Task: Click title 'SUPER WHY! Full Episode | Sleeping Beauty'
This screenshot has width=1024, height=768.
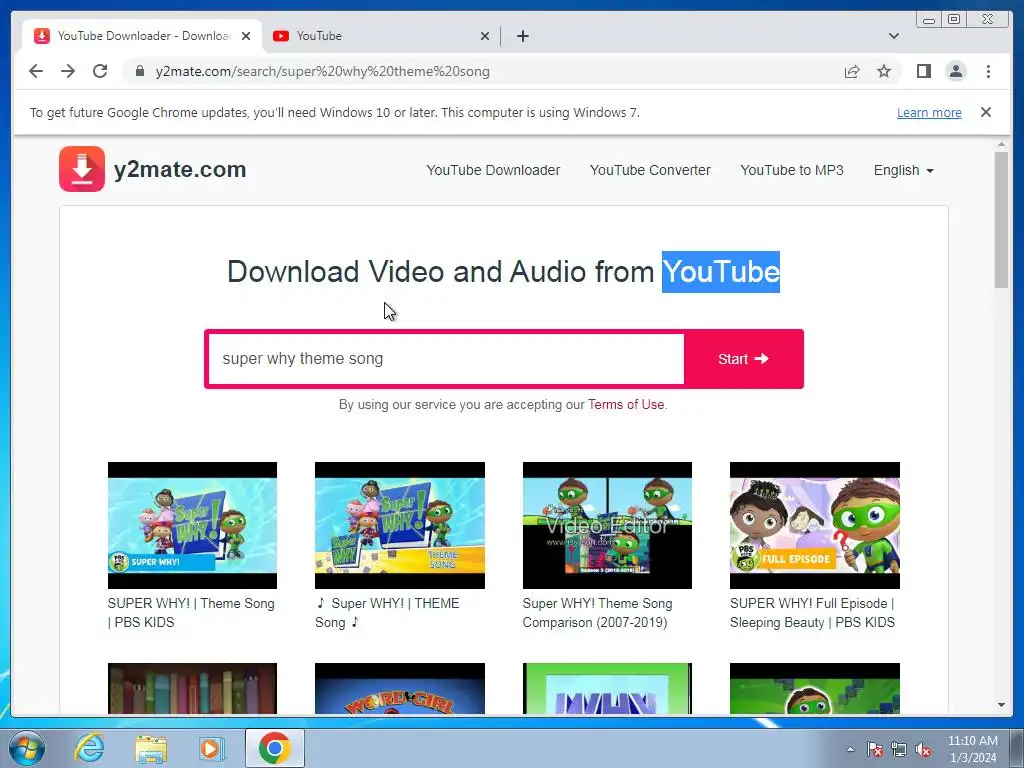Action: point(812,613)
